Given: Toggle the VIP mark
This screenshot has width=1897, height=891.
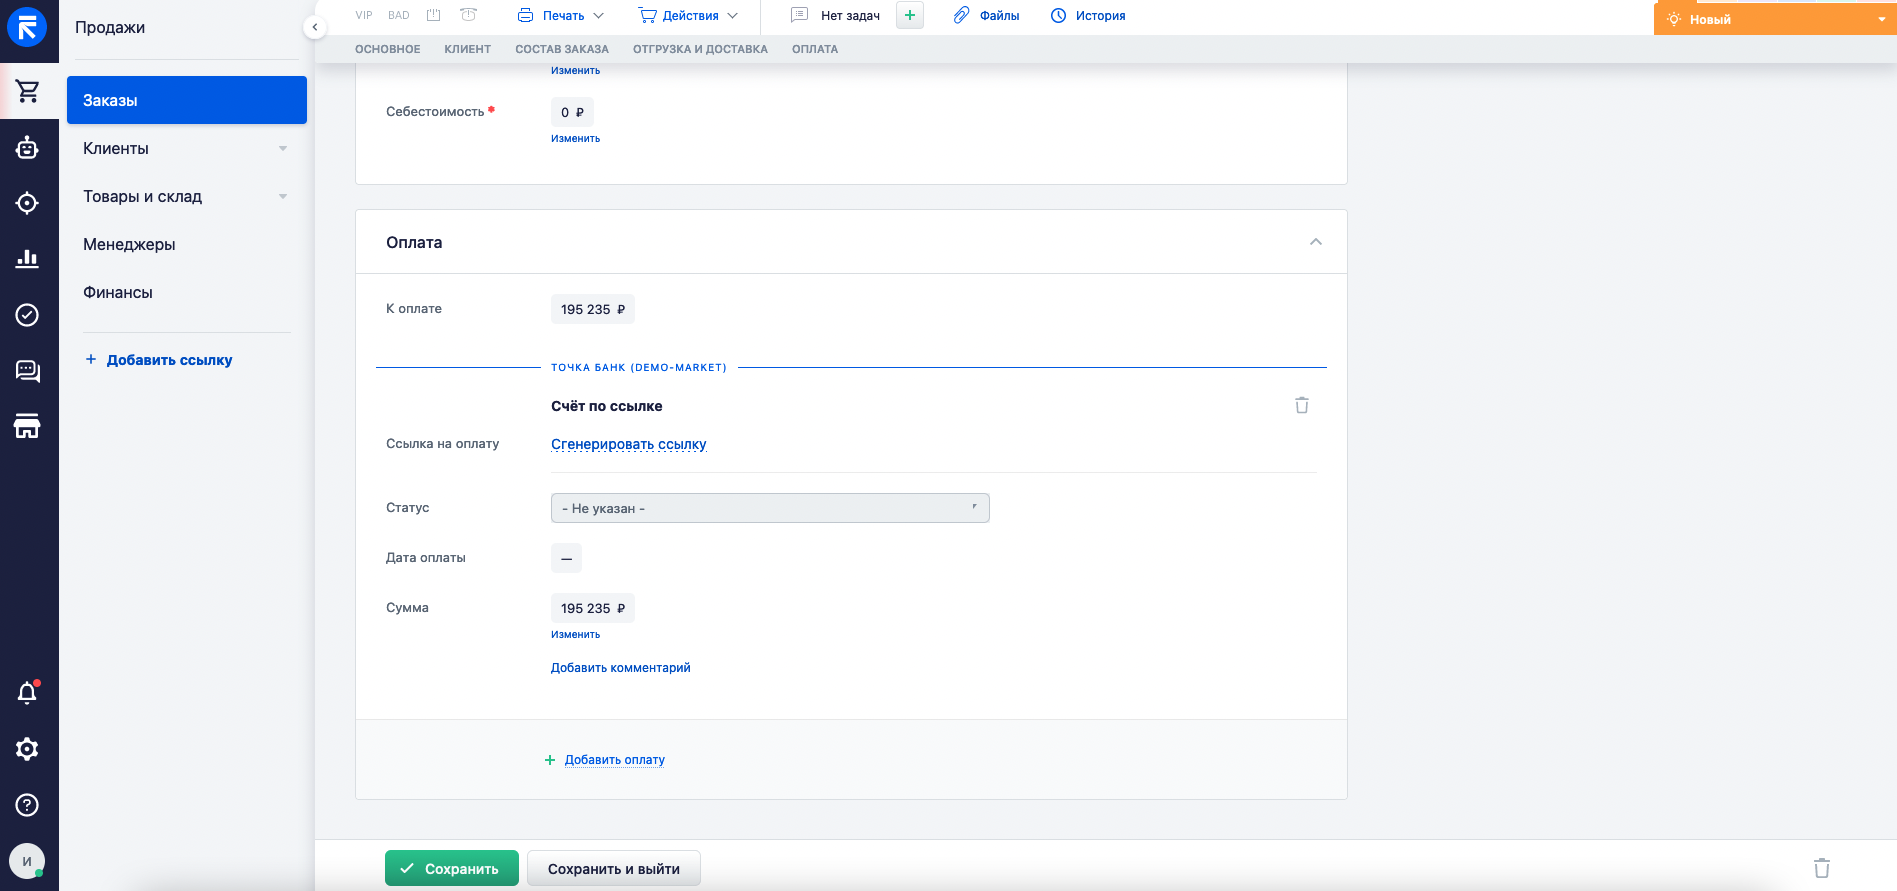Looking at the screenshot, I should pyautogui.click(x=364, y=15).
